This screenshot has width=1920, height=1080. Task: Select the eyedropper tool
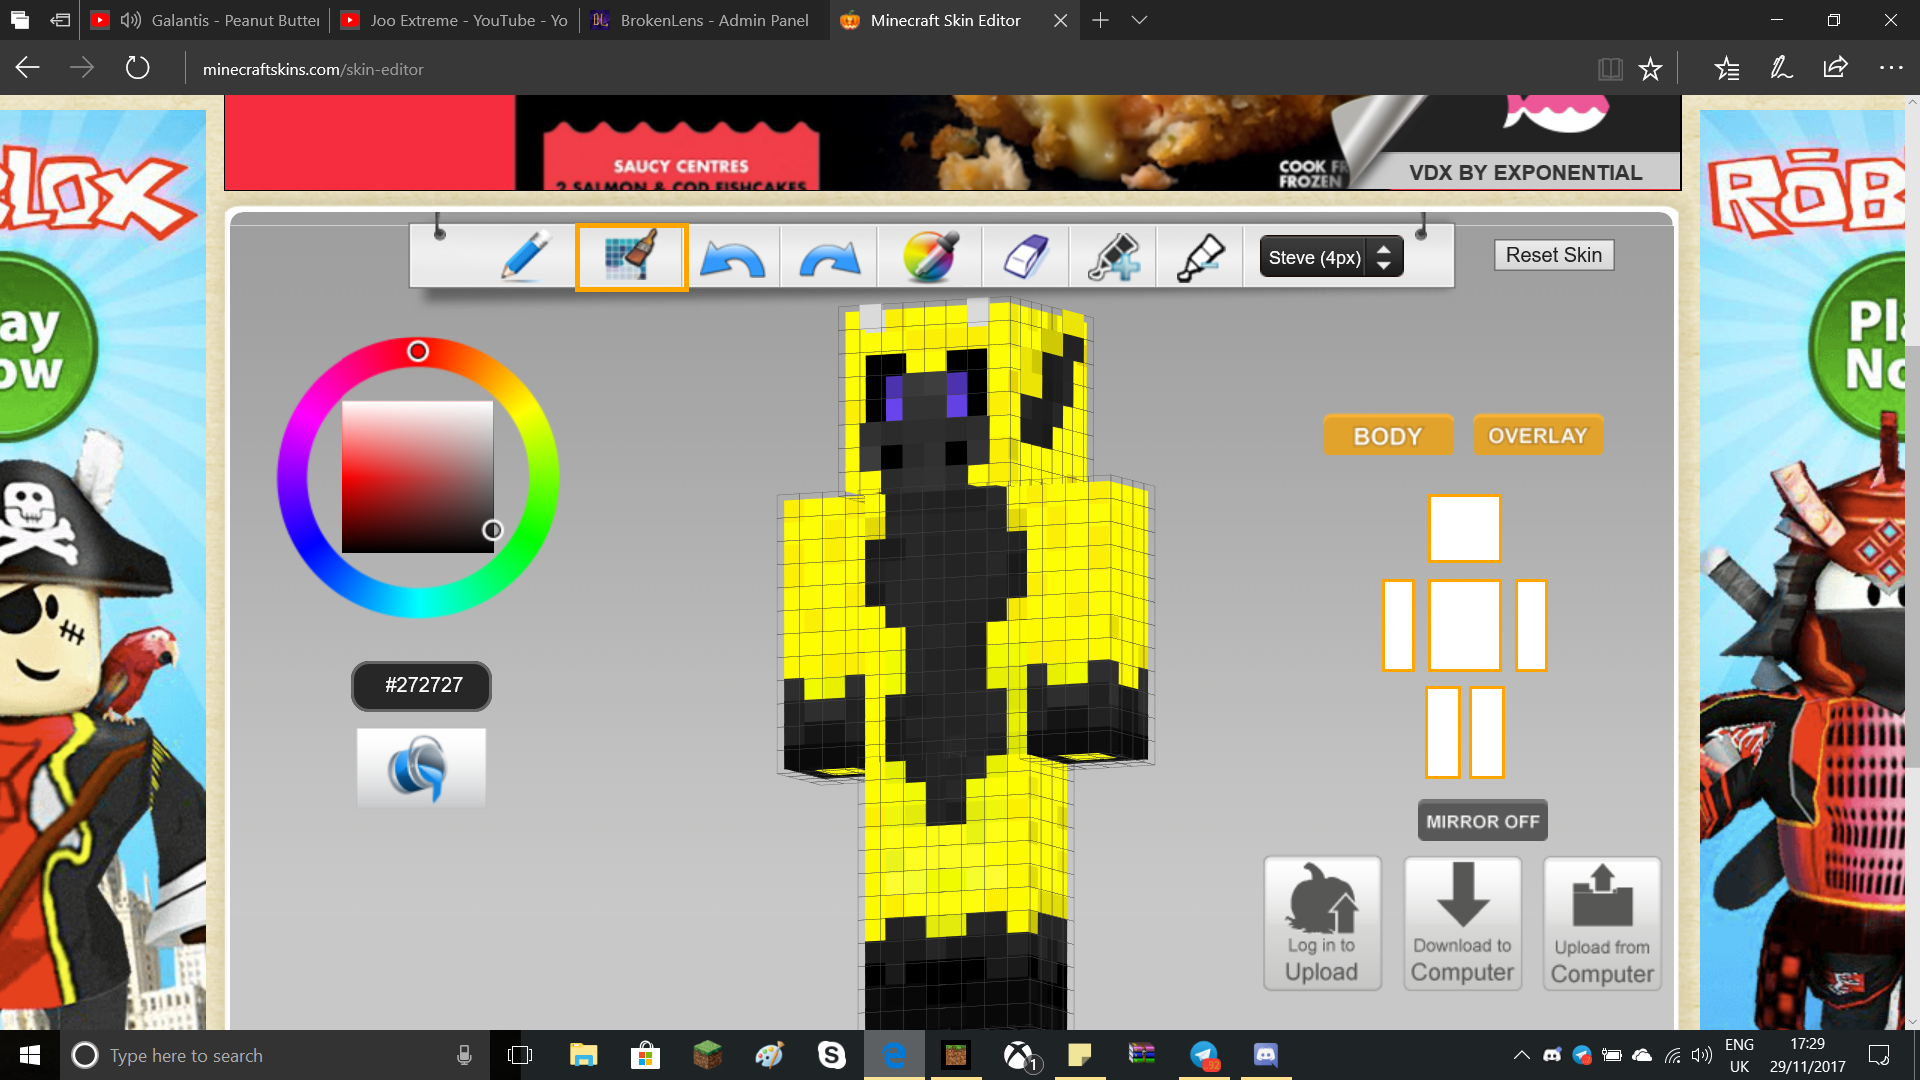(1200, 257)
